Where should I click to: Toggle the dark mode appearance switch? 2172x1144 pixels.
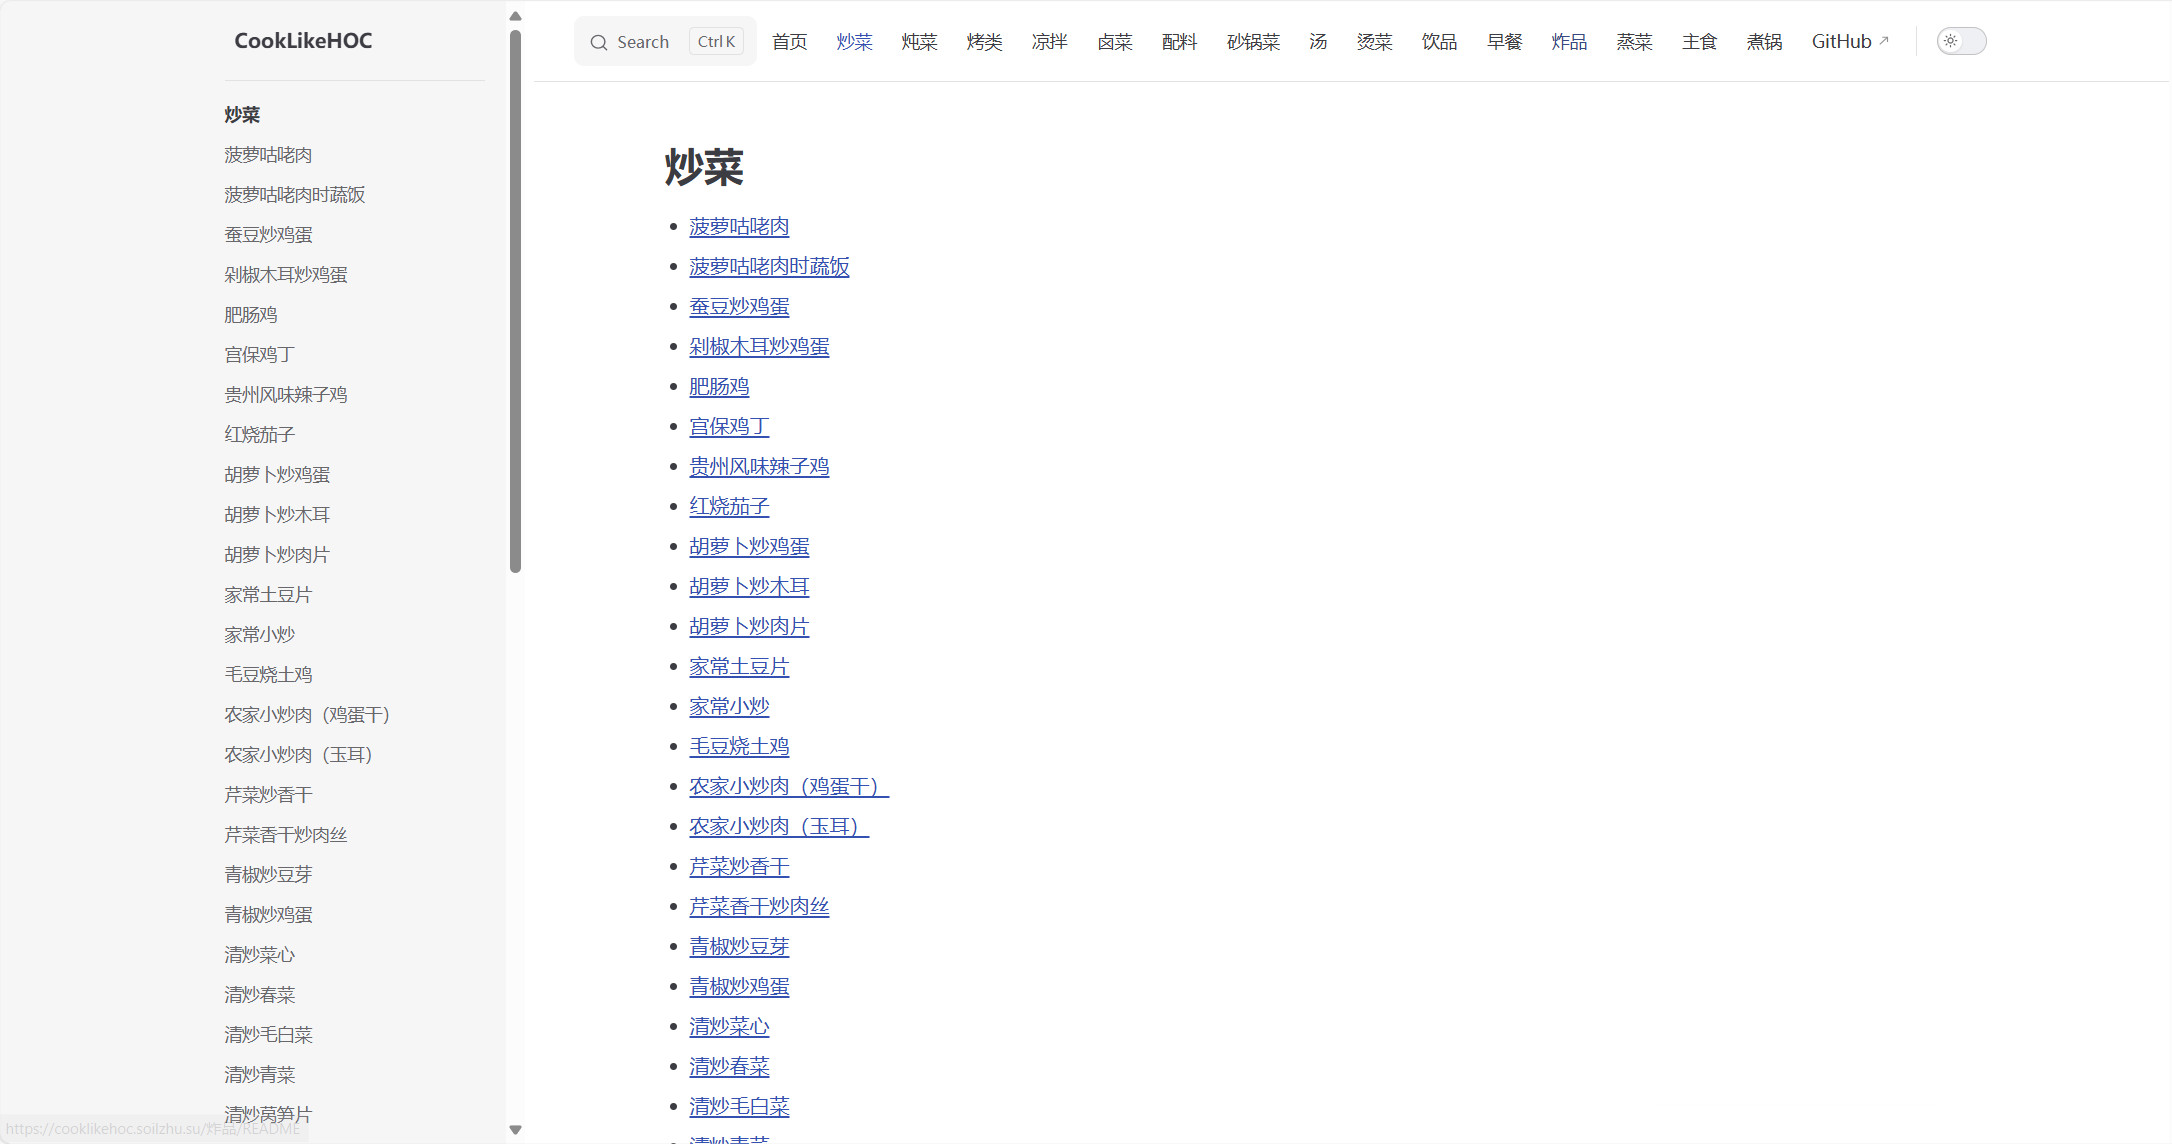point(1960,41)
